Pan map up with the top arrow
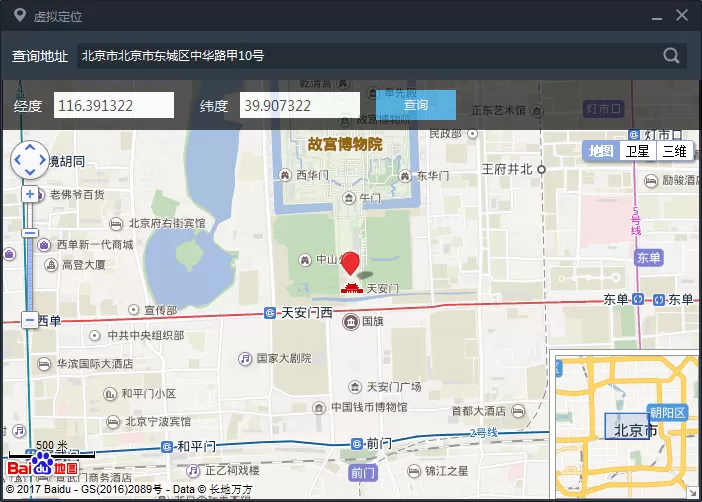This screenshot has width=702, height=502. tap(30, 147)
